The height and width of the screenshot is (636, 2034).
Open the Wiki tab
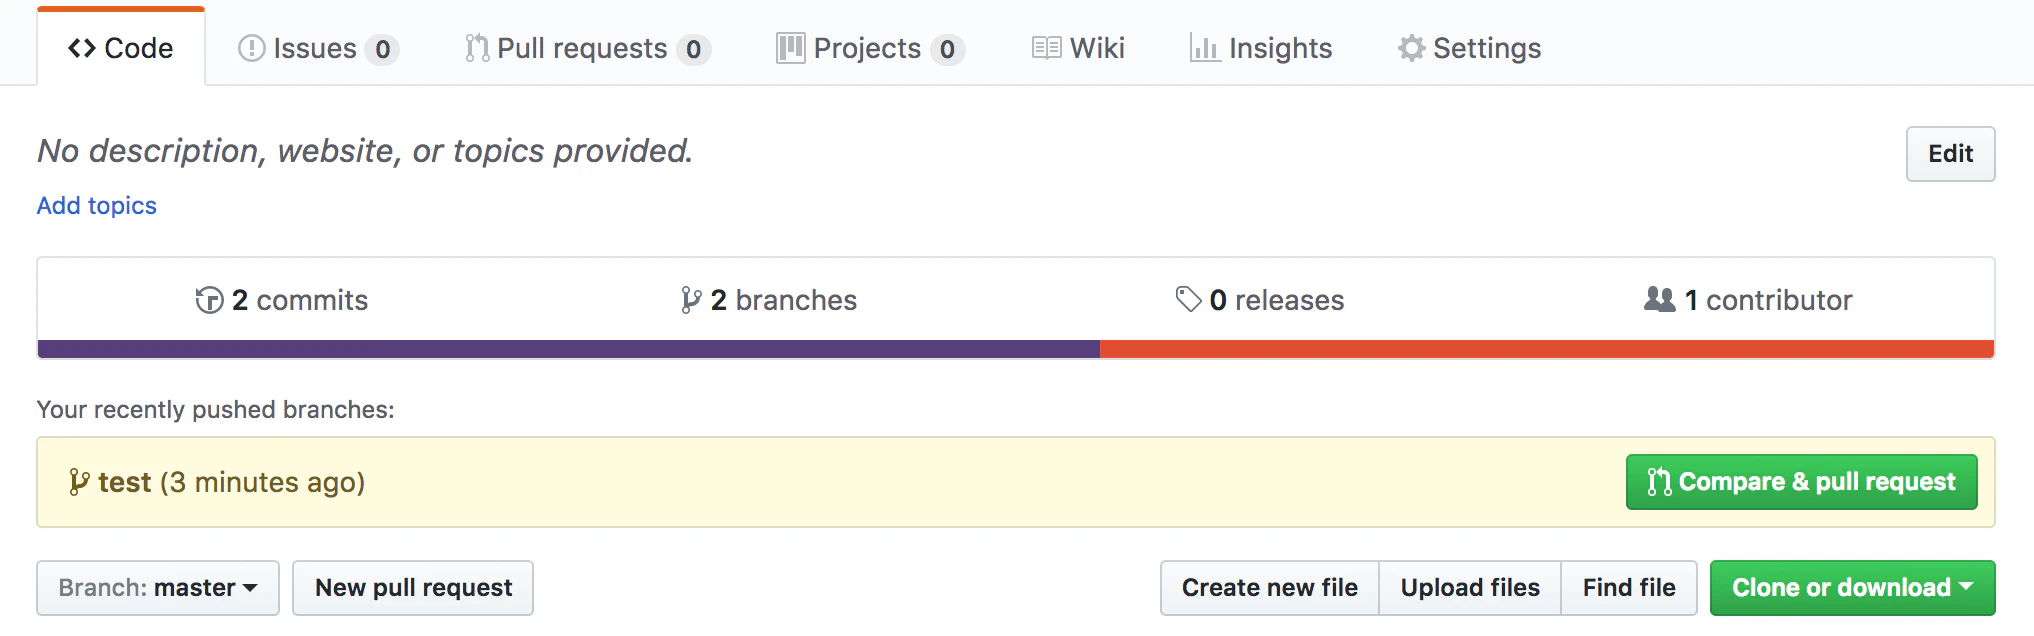pos(1078,48)
